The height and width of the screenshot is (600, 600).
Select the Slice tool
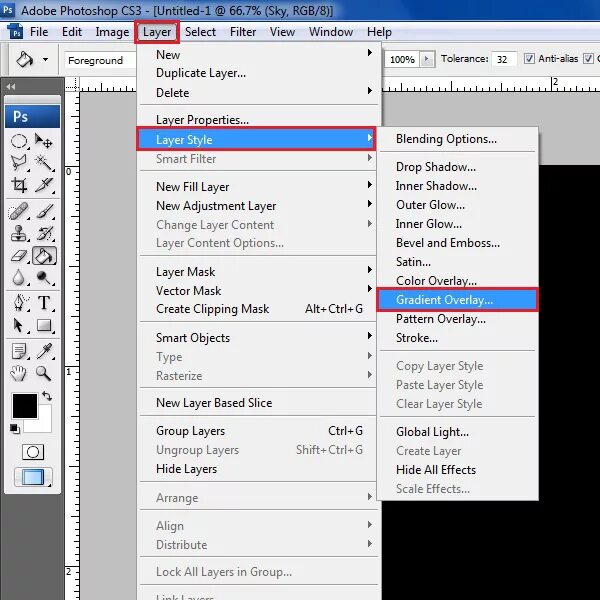[44, 185]
